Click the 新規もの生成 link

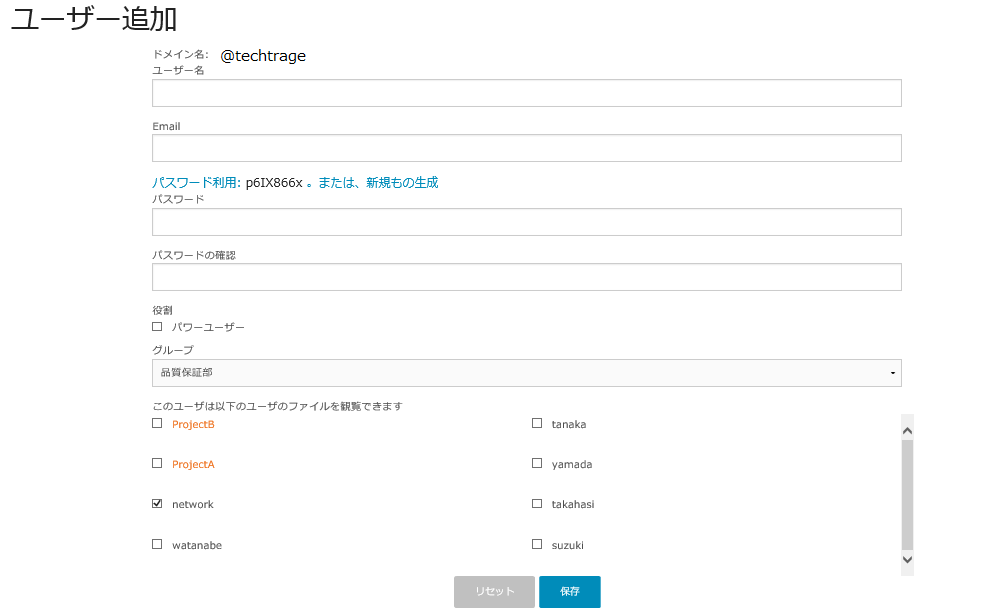(x=402, y=183)
